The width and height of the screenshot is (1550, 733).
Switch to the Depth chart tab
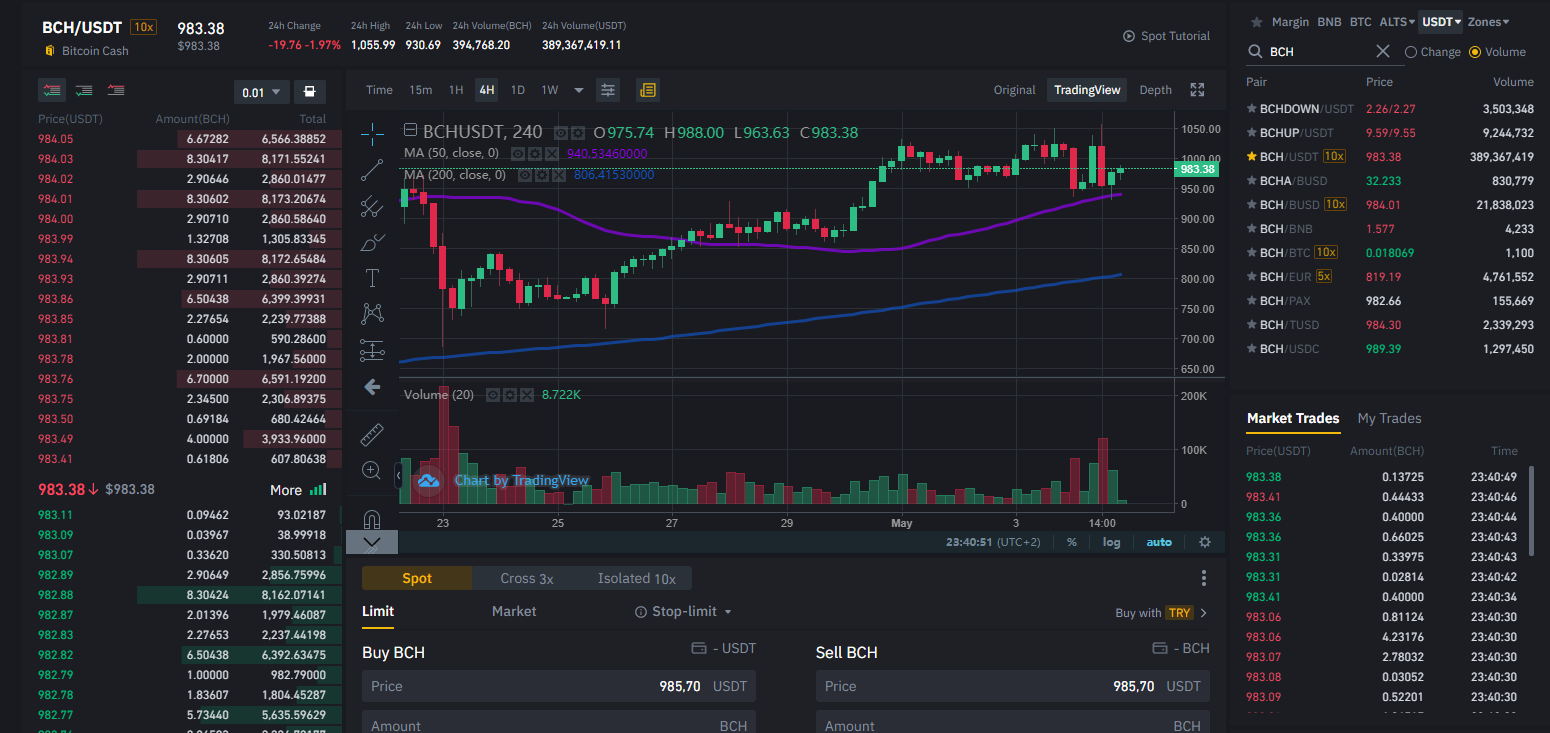[1155, 90]
